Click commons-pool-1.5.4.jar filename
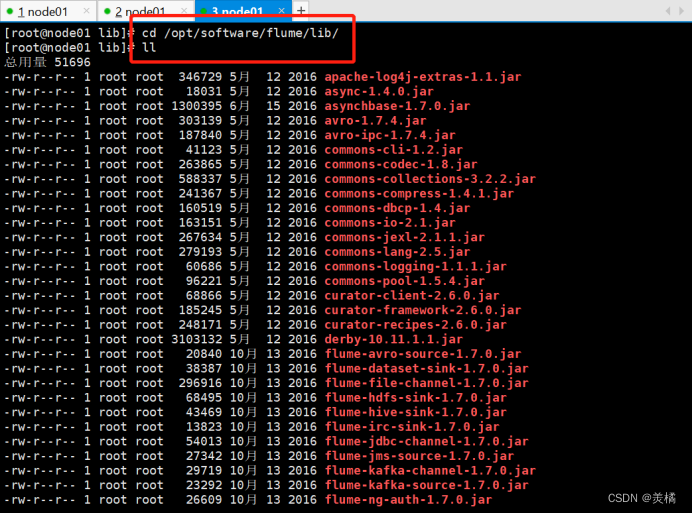The height and width of the screenshot is (514, 692). click(x=405, y=281)
